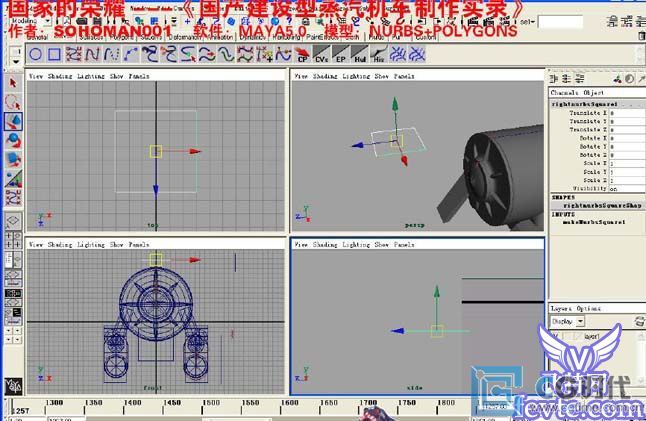646x421 pixels.
Task: Click the rightnurbsSquare1 object name
Action: point(584,104)
